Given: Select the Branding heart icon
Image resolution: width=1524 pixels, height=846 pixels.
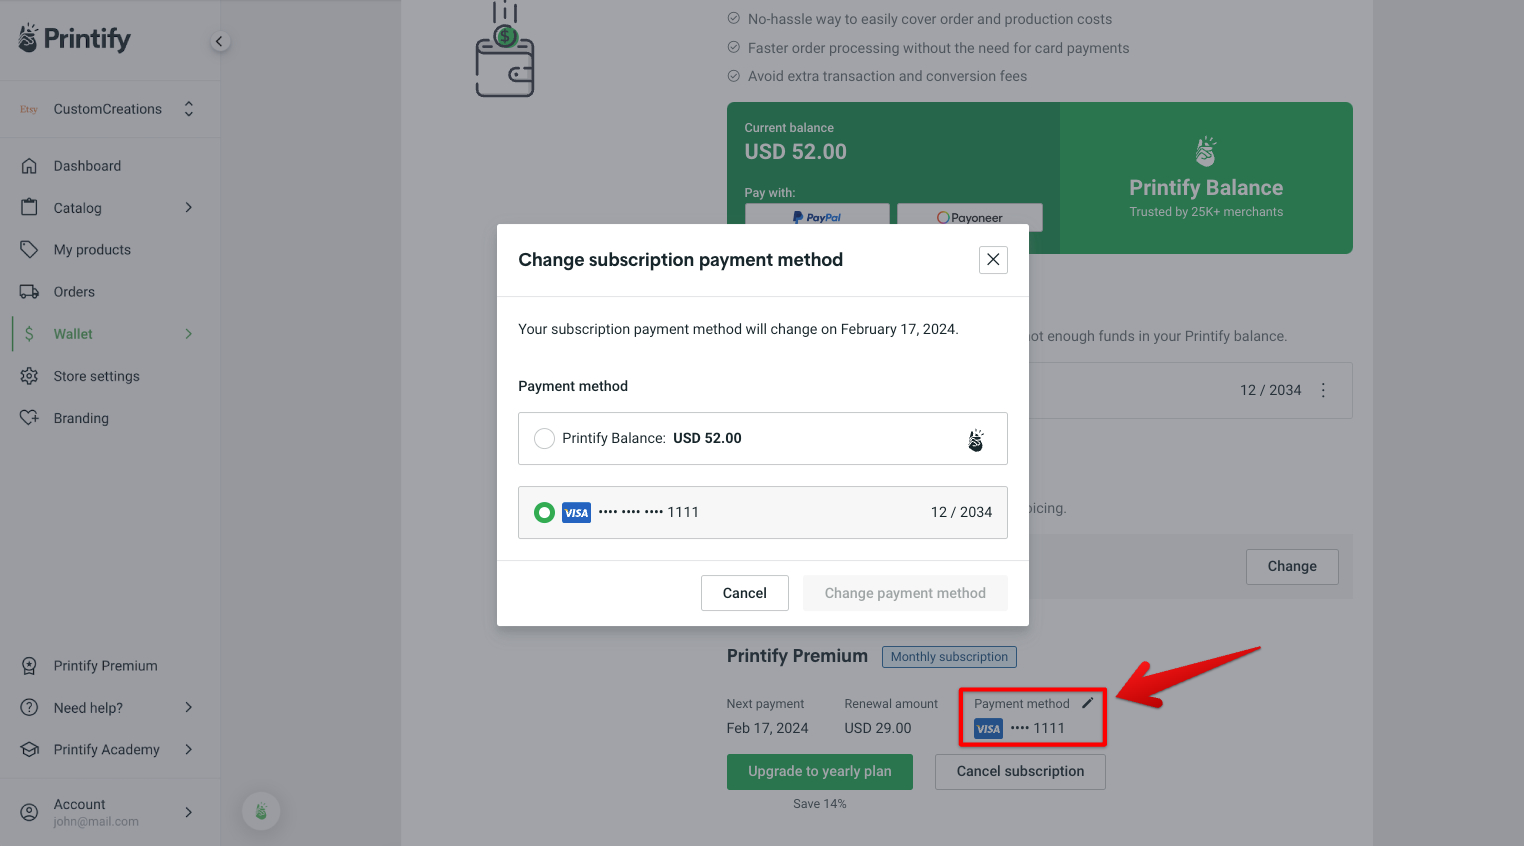Looking at the screenshot, I should coord(31,417).
